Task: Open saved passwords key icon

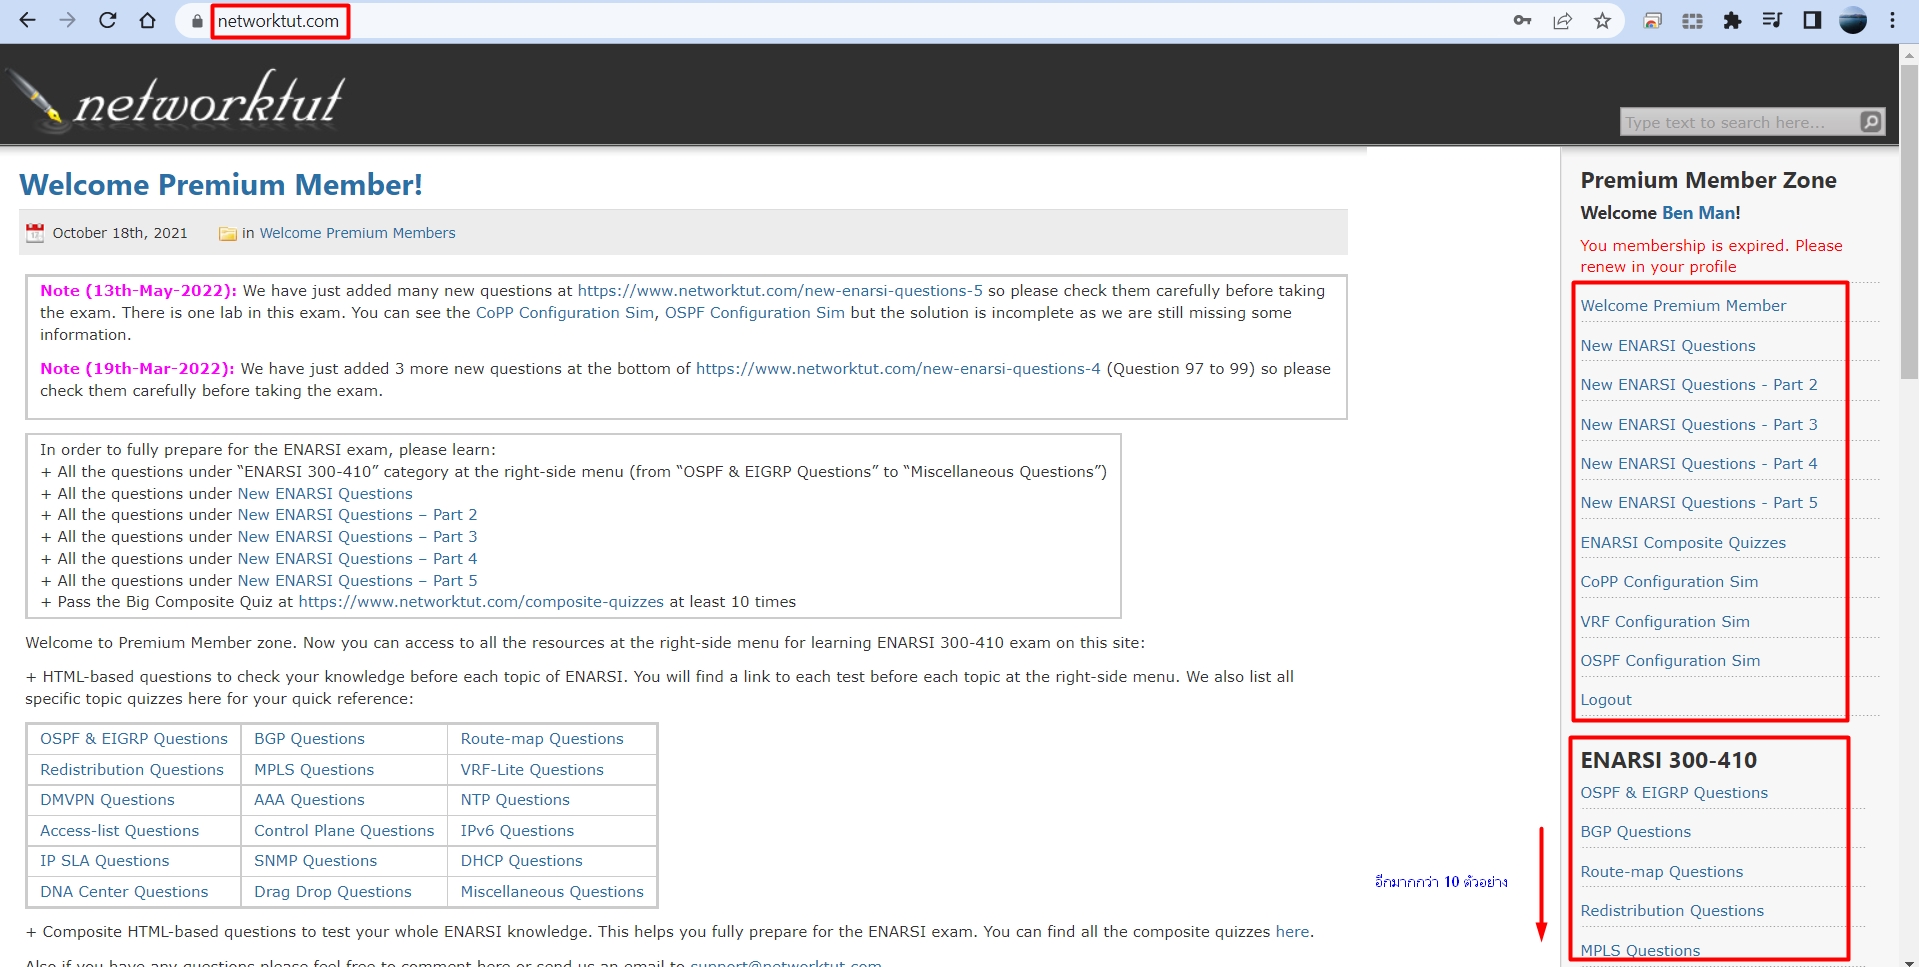Action: tap(1522, 20)
